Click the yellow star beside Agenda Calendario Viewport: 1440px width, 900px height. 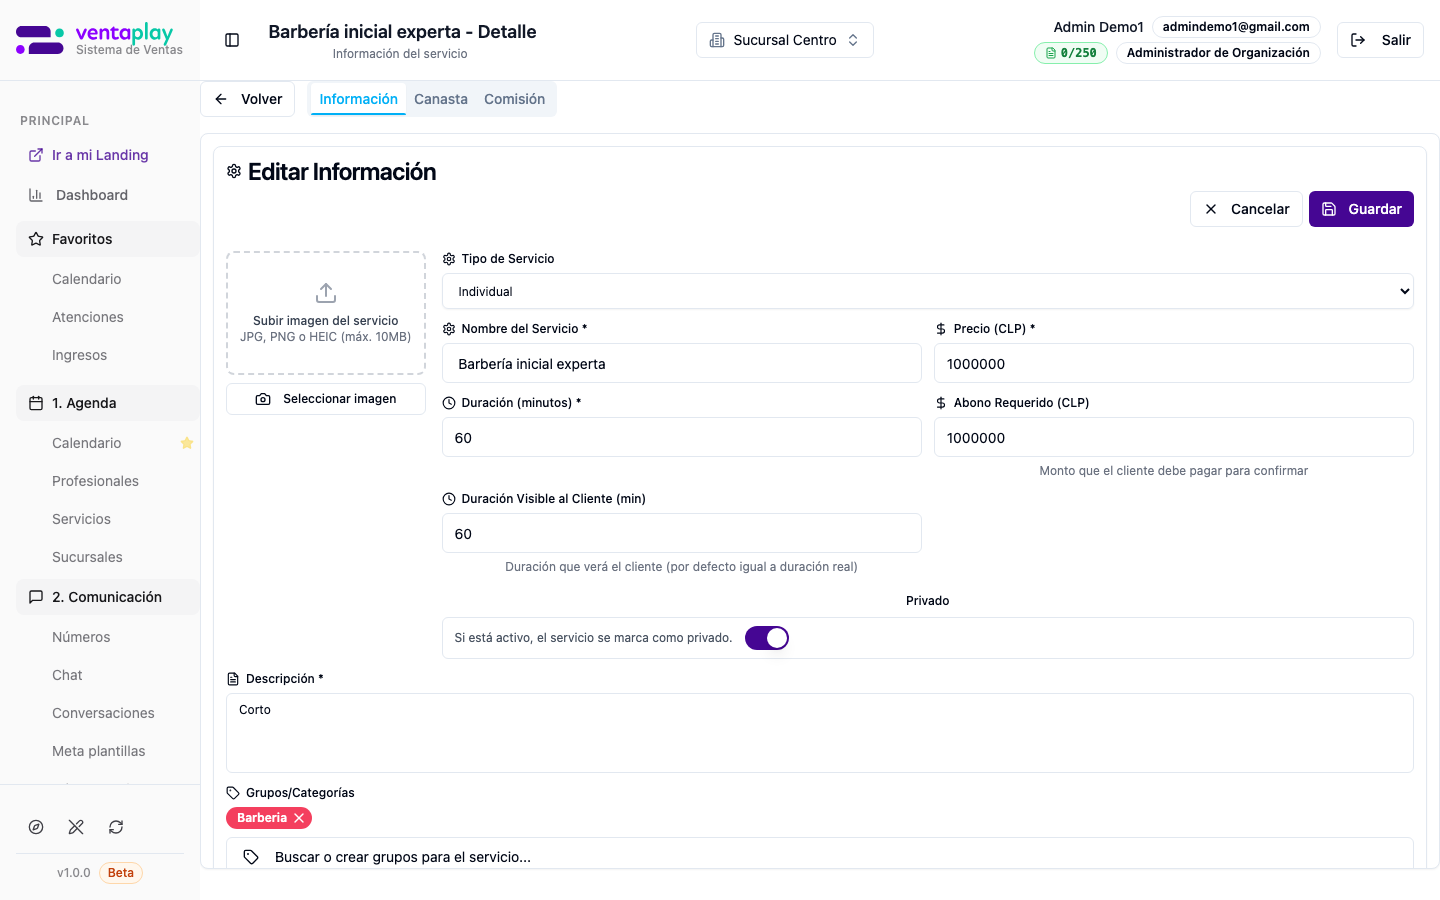pos(186,443)
